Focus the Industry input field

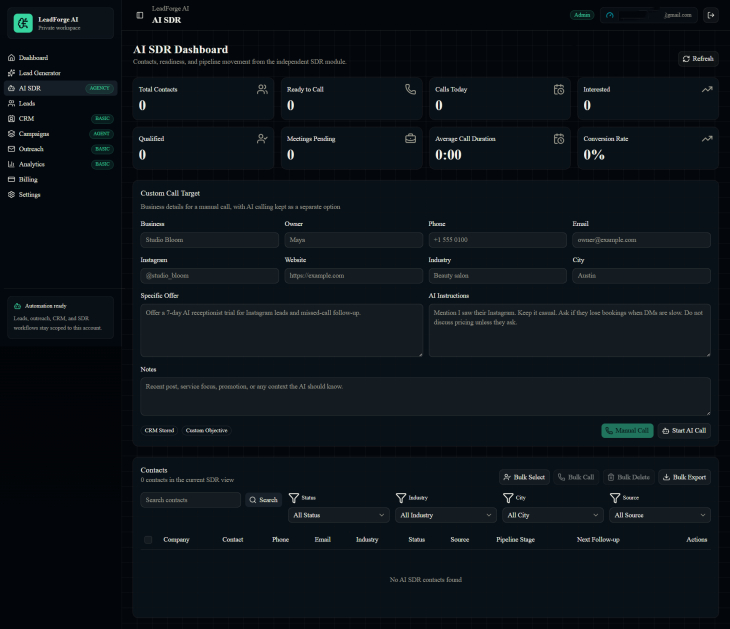(498, 276)
